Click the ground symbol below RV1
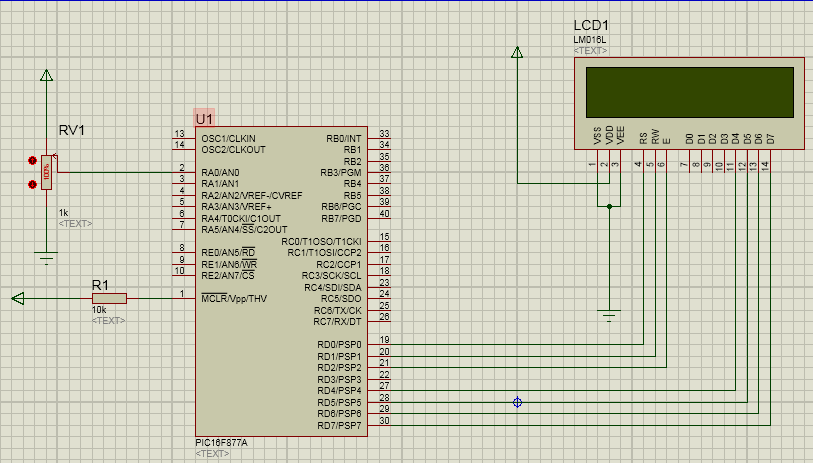The image size is (813, 463). pos(46,258)
